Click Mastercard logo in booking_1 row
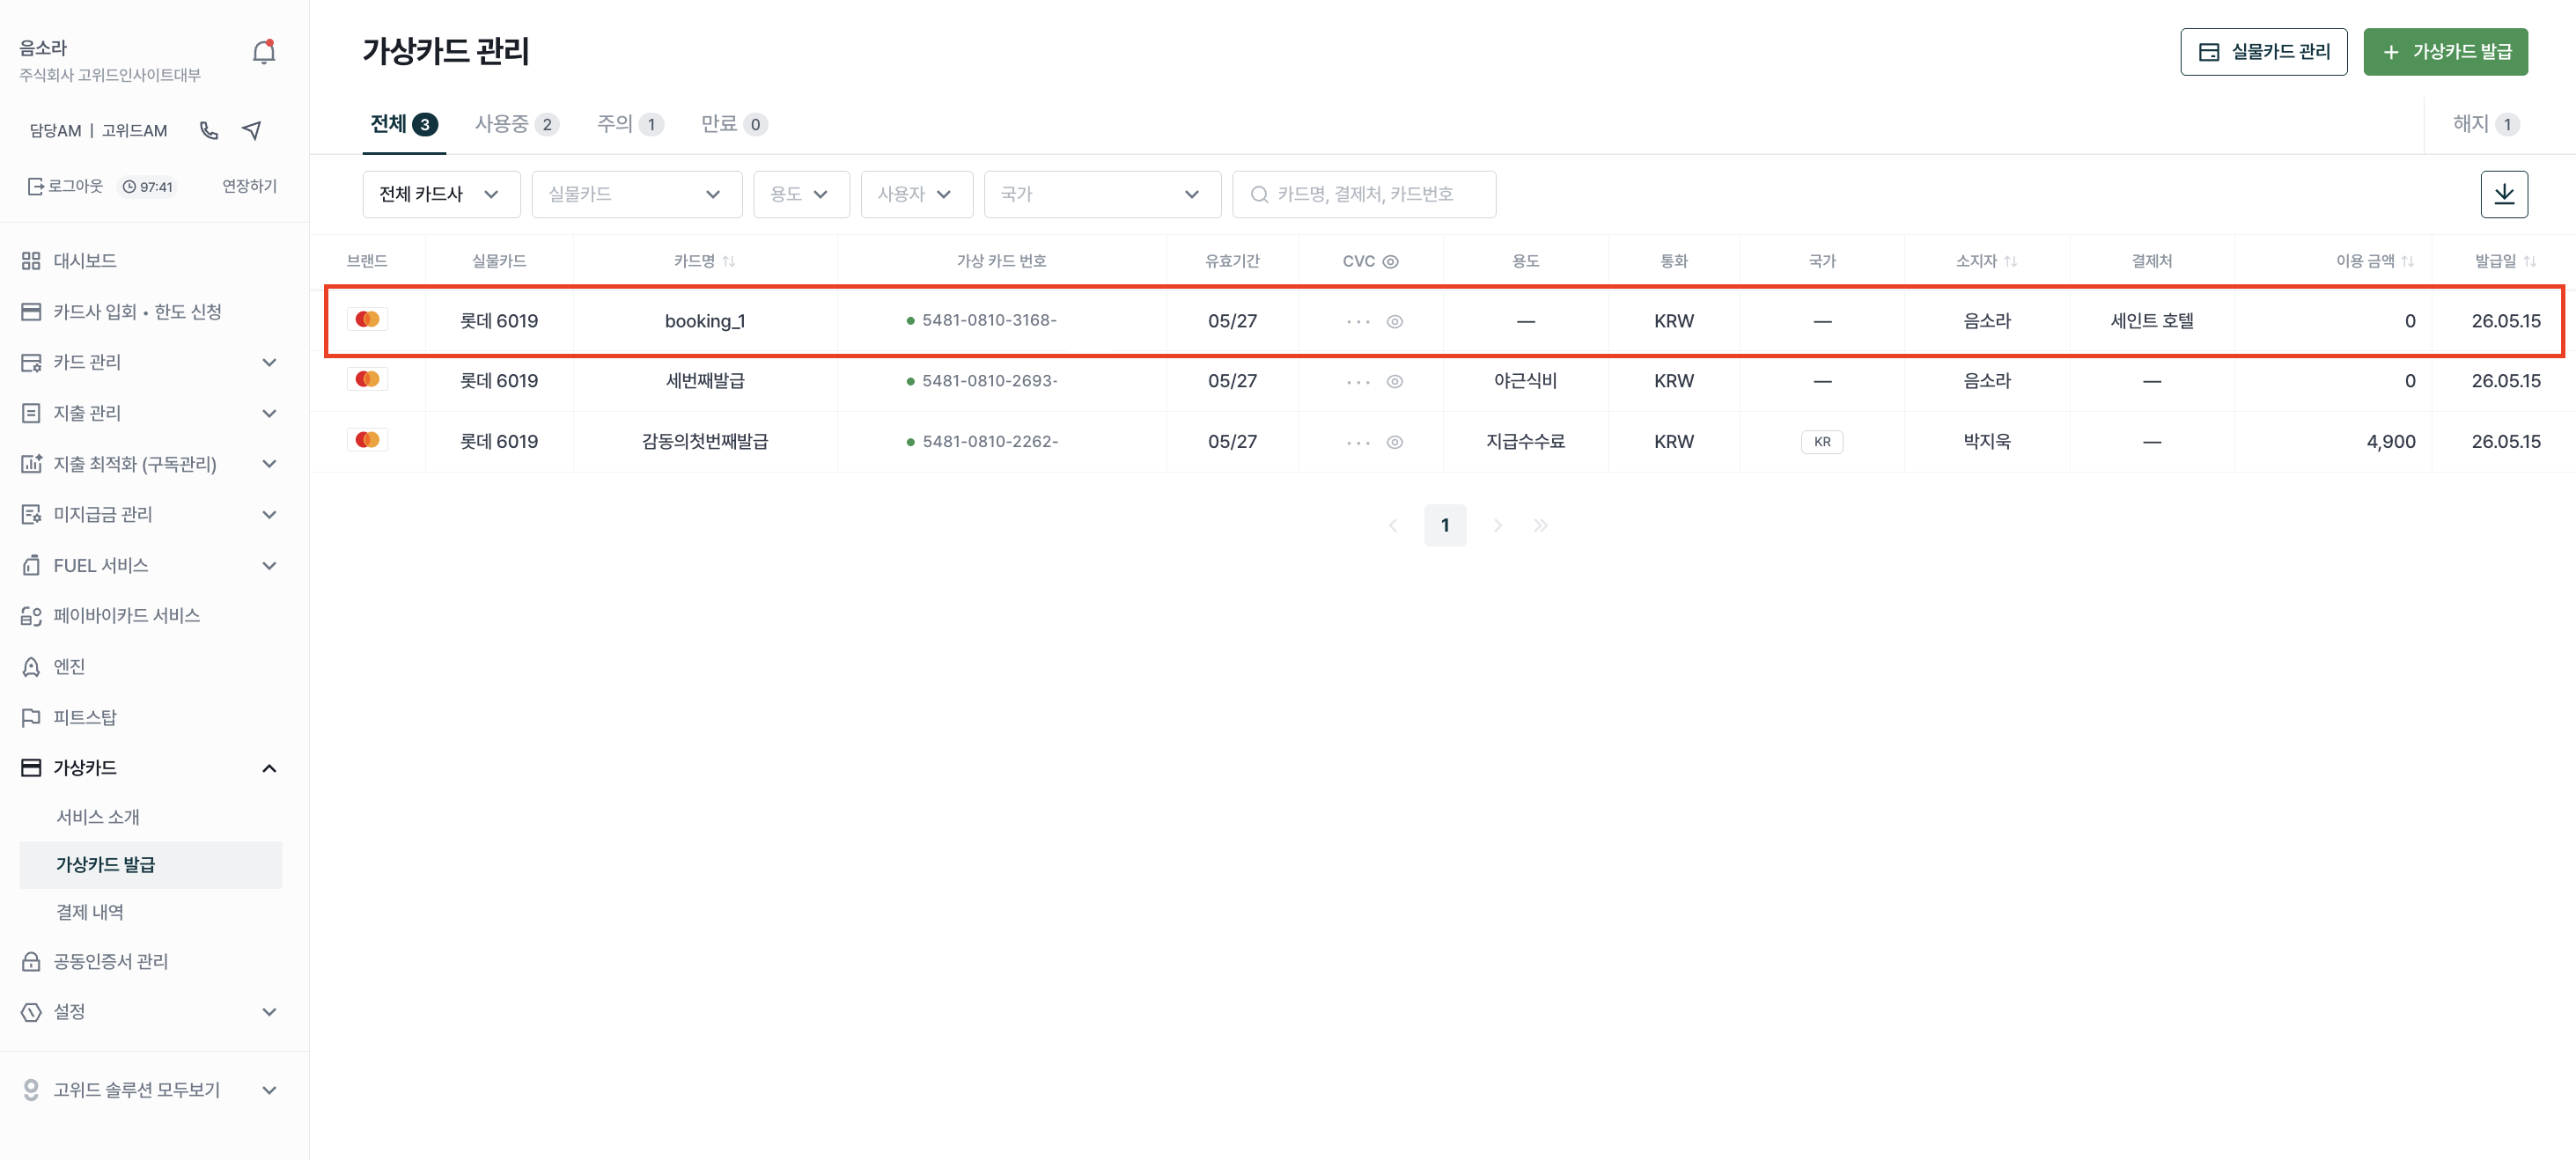 point(367,319)
